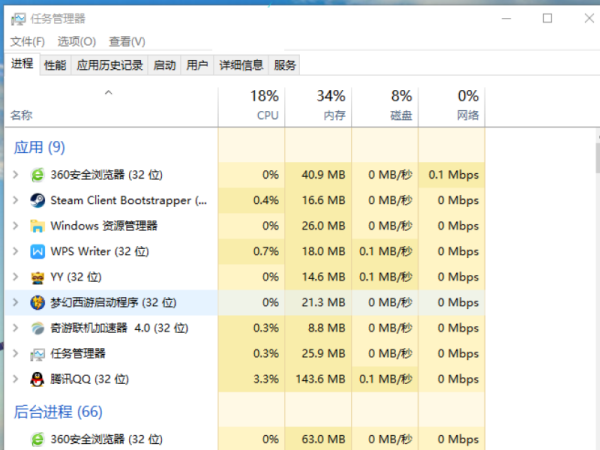Switch to the 性能 tab
The image size is (600, 450).
click(55, 65)
